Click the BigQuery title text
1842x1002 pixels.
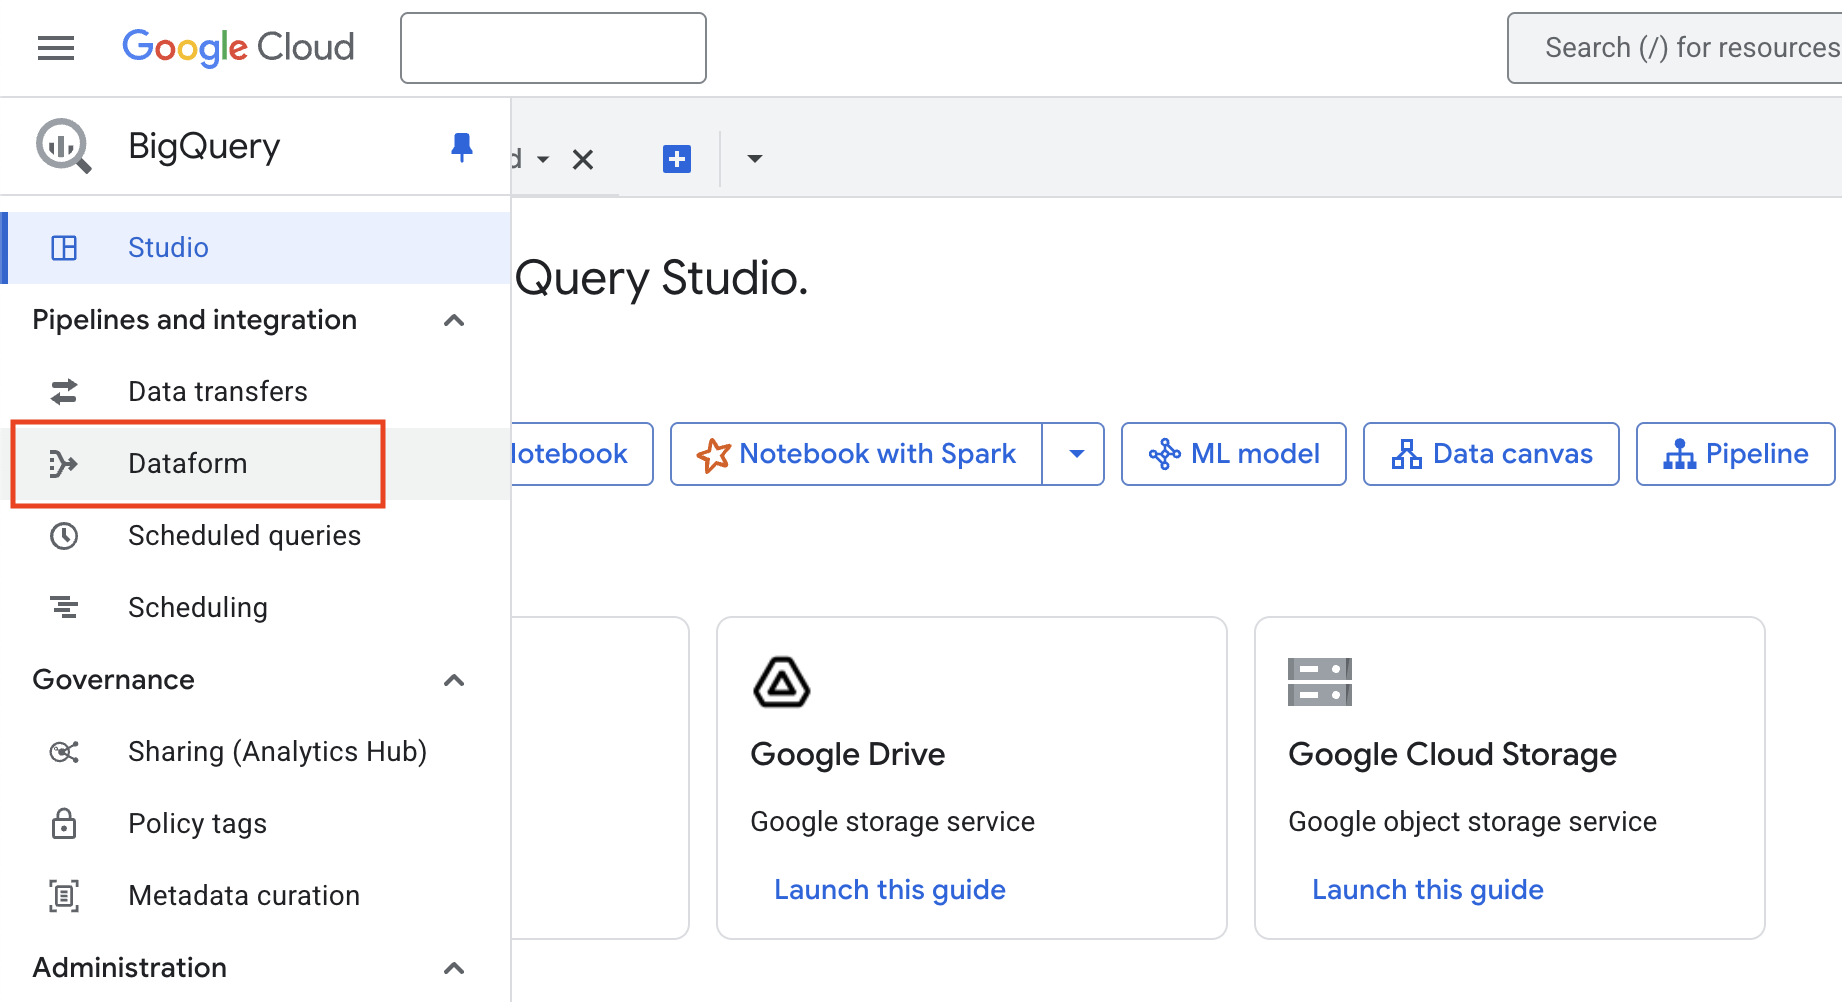(204, 146)
